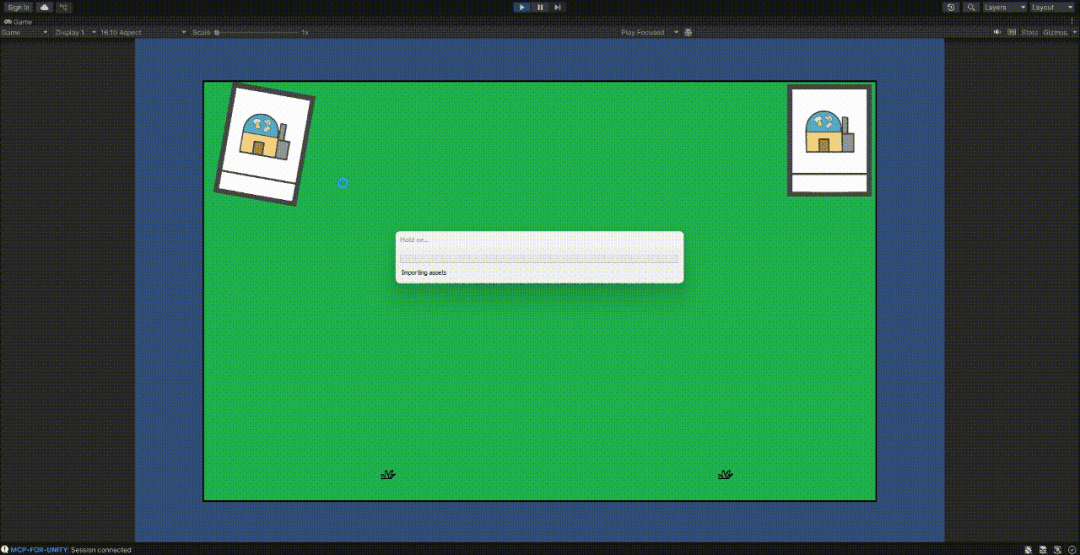Image resolution: width=1080 pixels, height=555 pixels.
Task: Click the Sign in button
Action: pyautogui.click(x=19, y=7)
